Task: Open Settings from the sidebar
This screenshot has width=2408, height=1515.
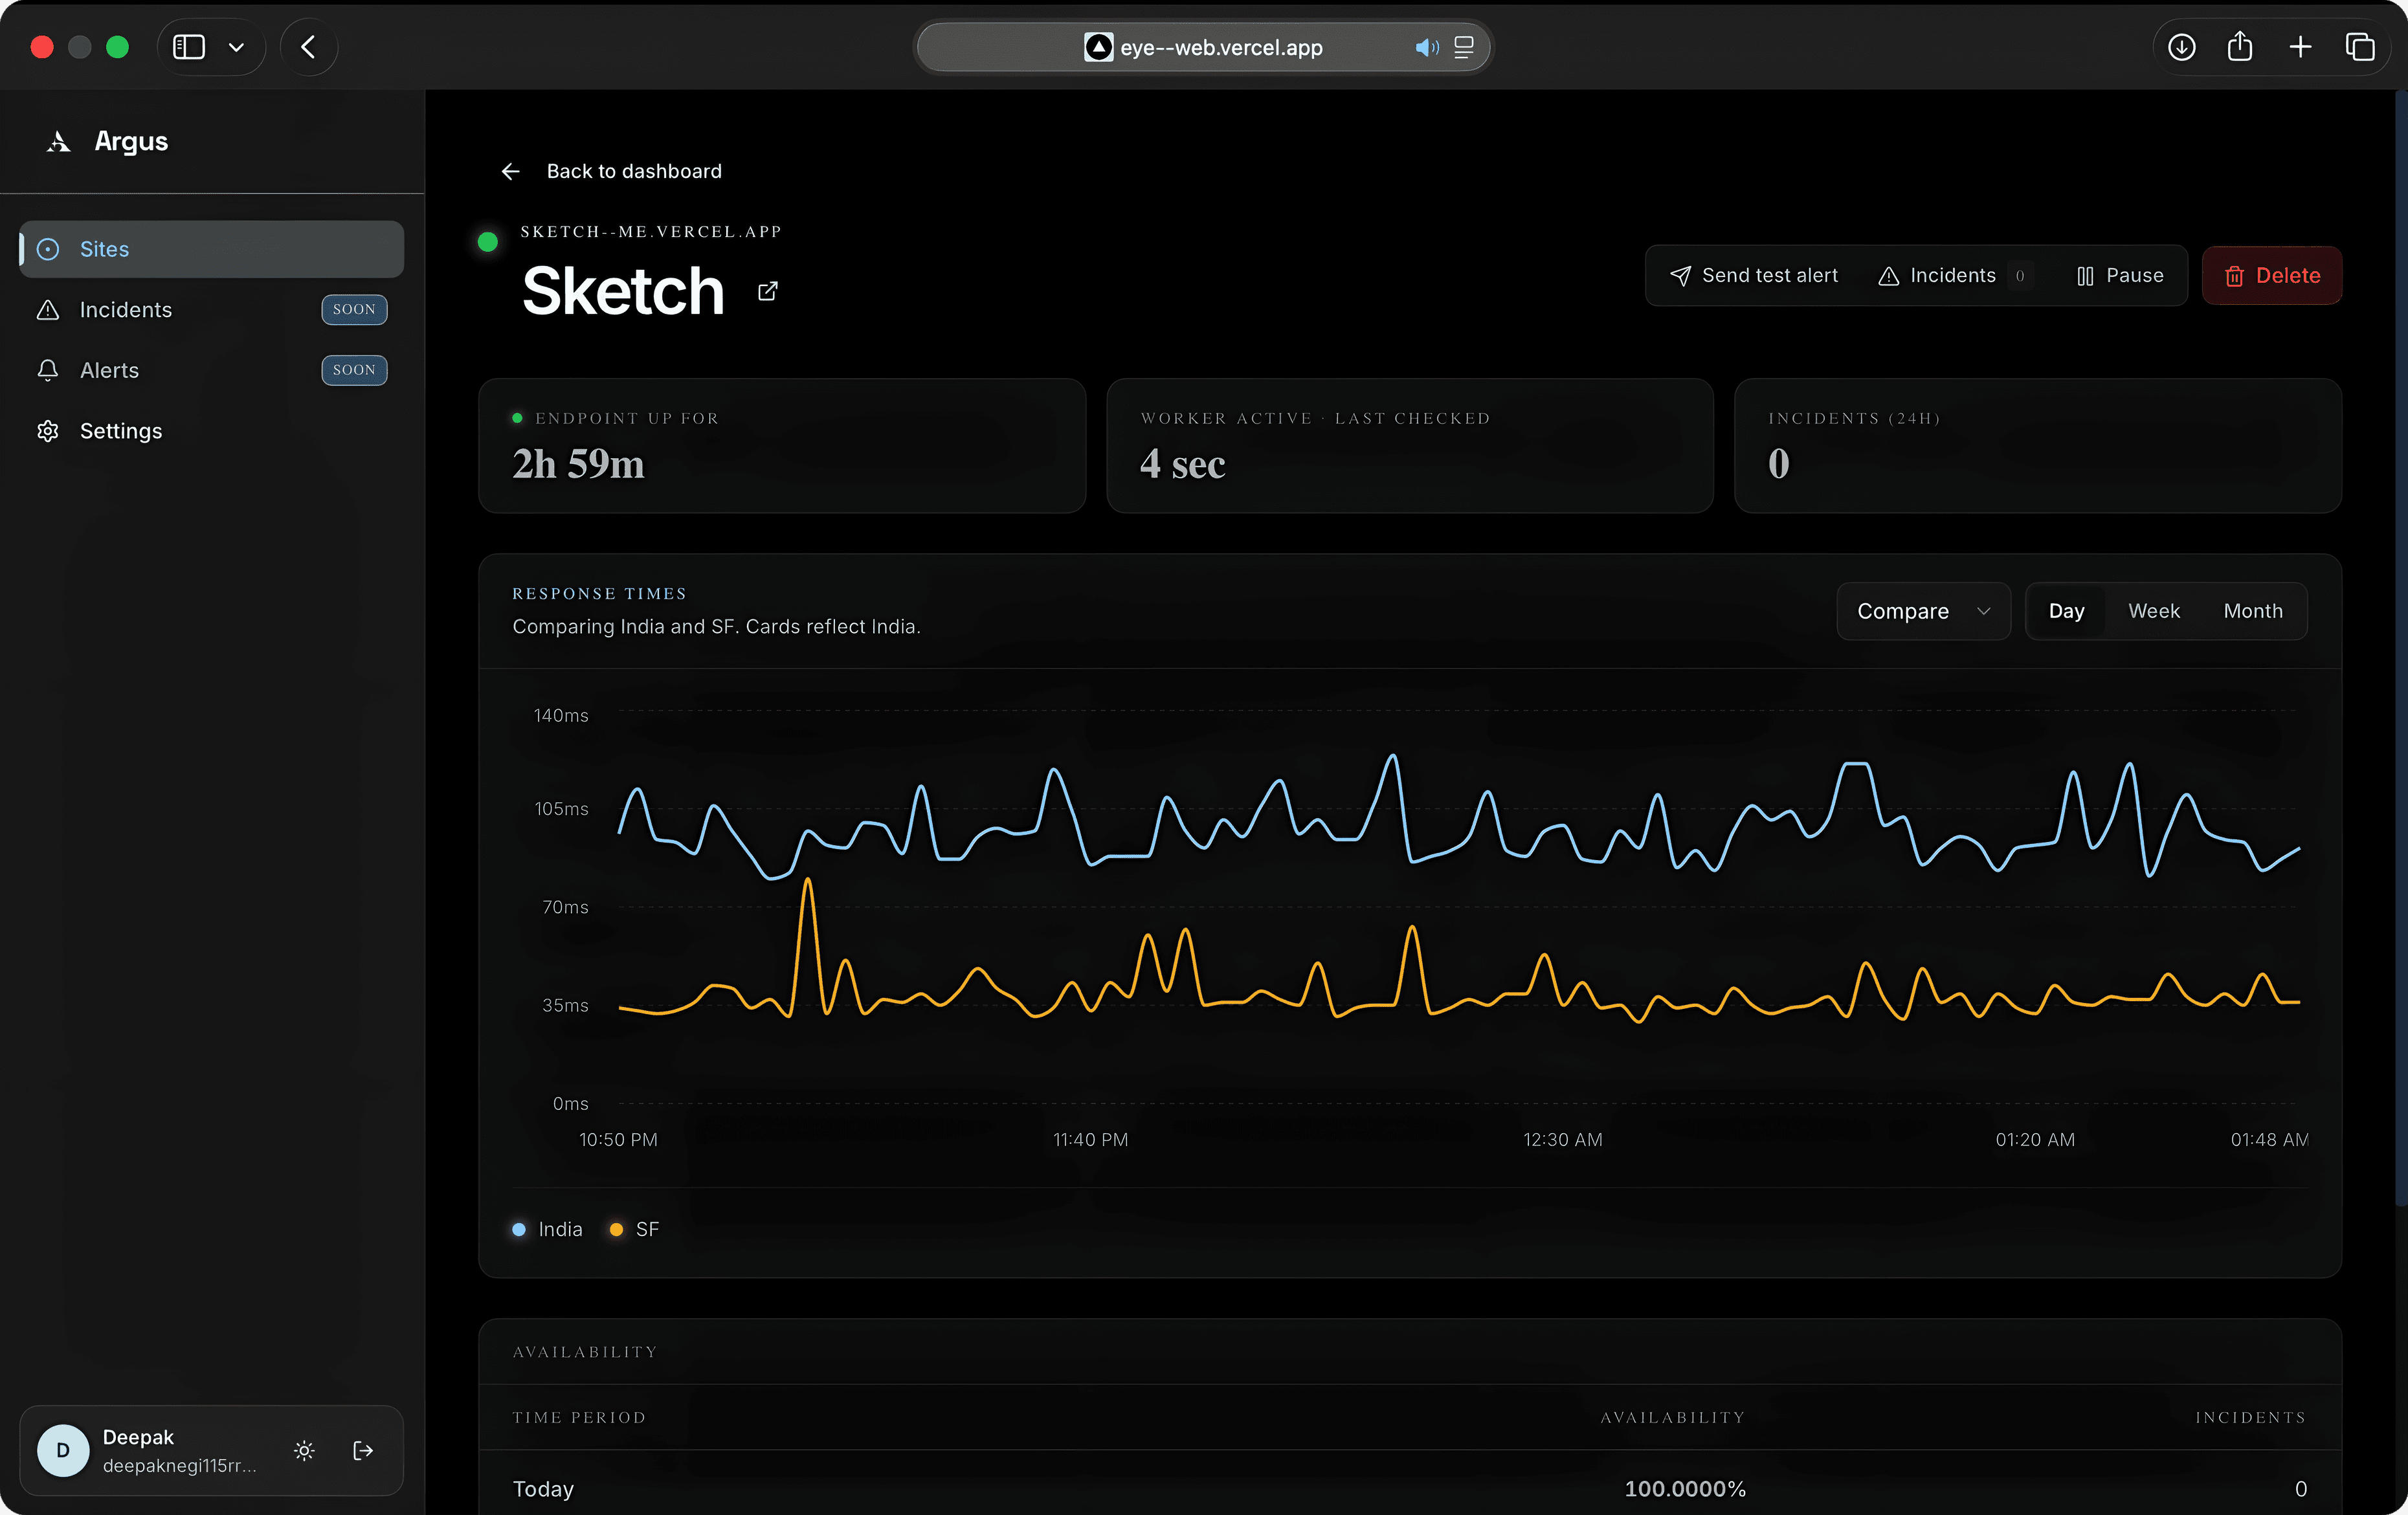Action: tap(211, 431)
